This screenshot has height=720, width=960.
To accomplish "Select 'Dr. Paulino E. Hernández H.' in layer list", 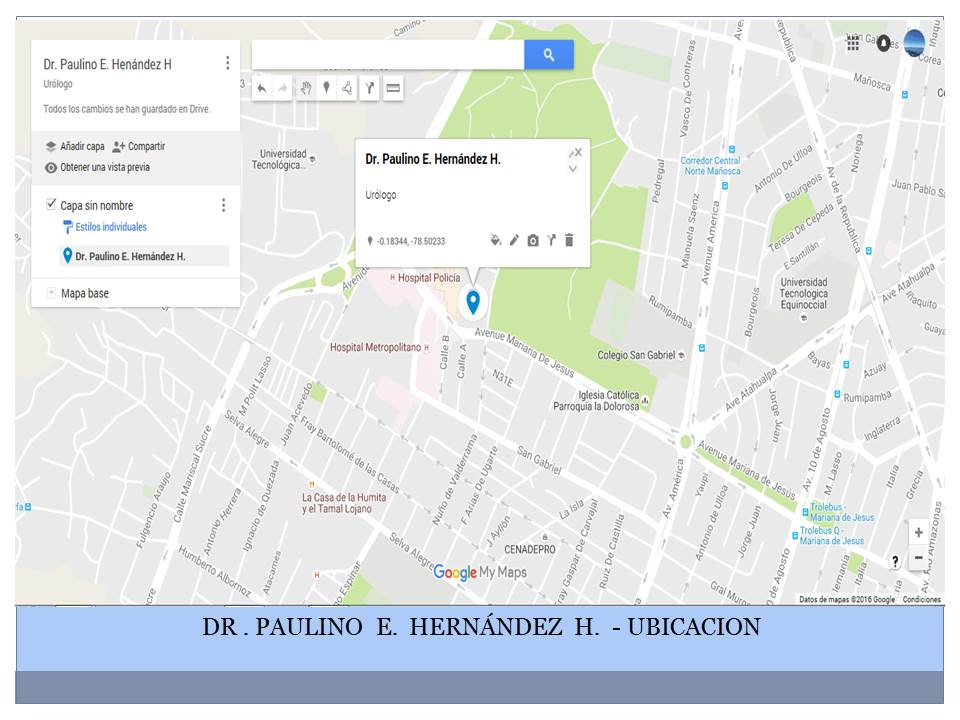I will (130, 256).
